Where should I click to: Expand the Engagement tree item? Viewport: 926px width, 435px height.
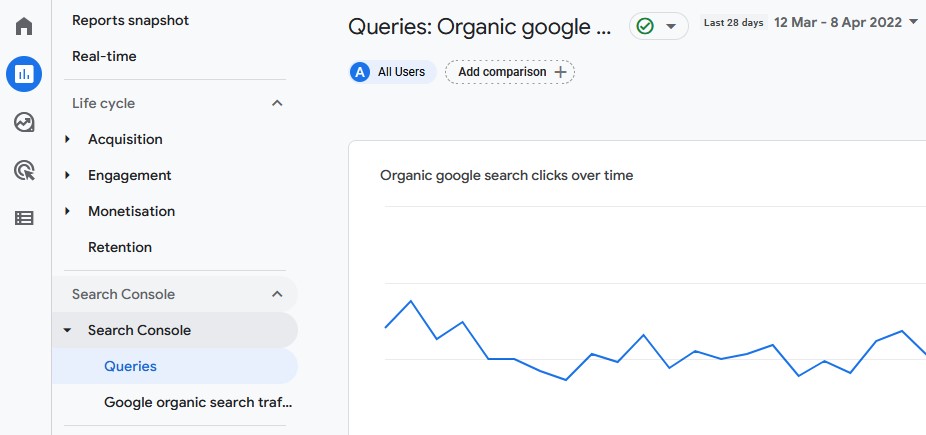click(x=67, y=175)
